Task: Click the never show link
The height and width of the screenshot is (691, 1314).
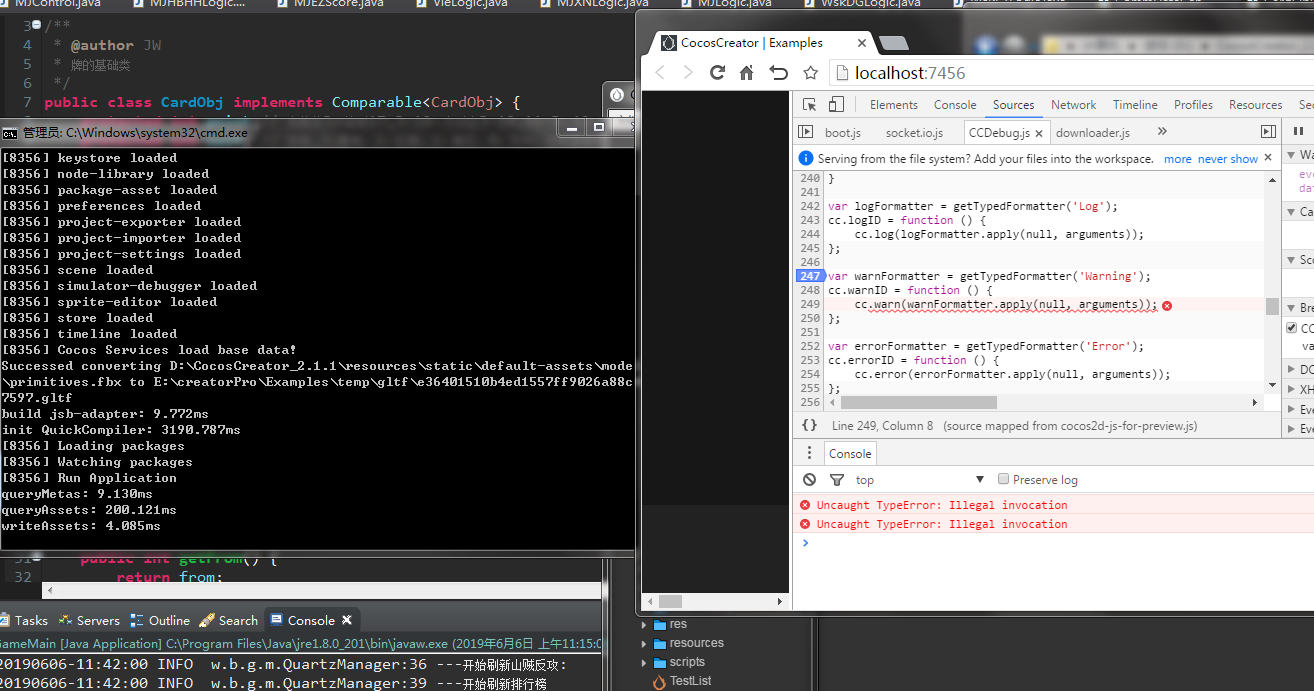Action: [1227, 159]
